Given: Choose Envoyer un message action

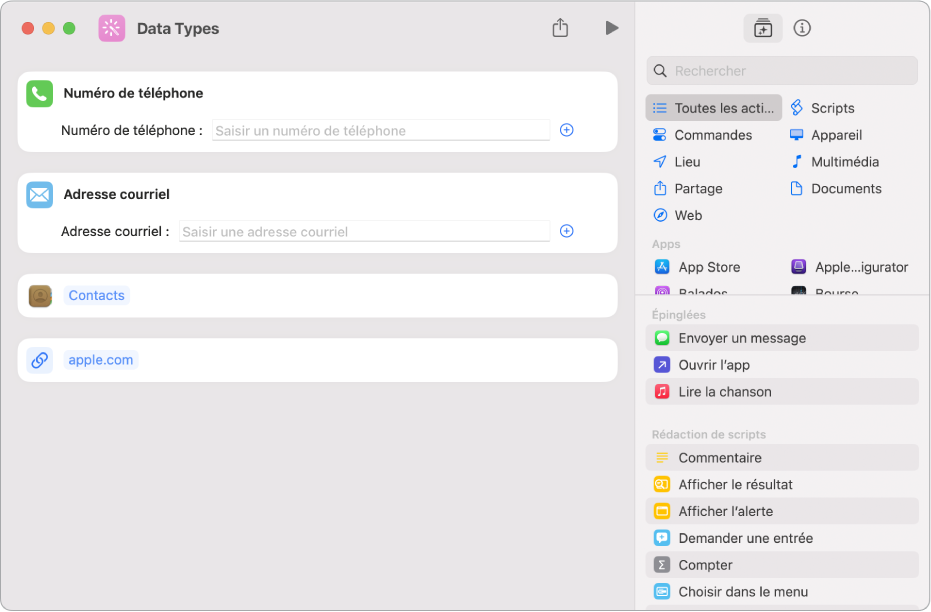Looking at the screenshot, I should click(x=782, y=338).
